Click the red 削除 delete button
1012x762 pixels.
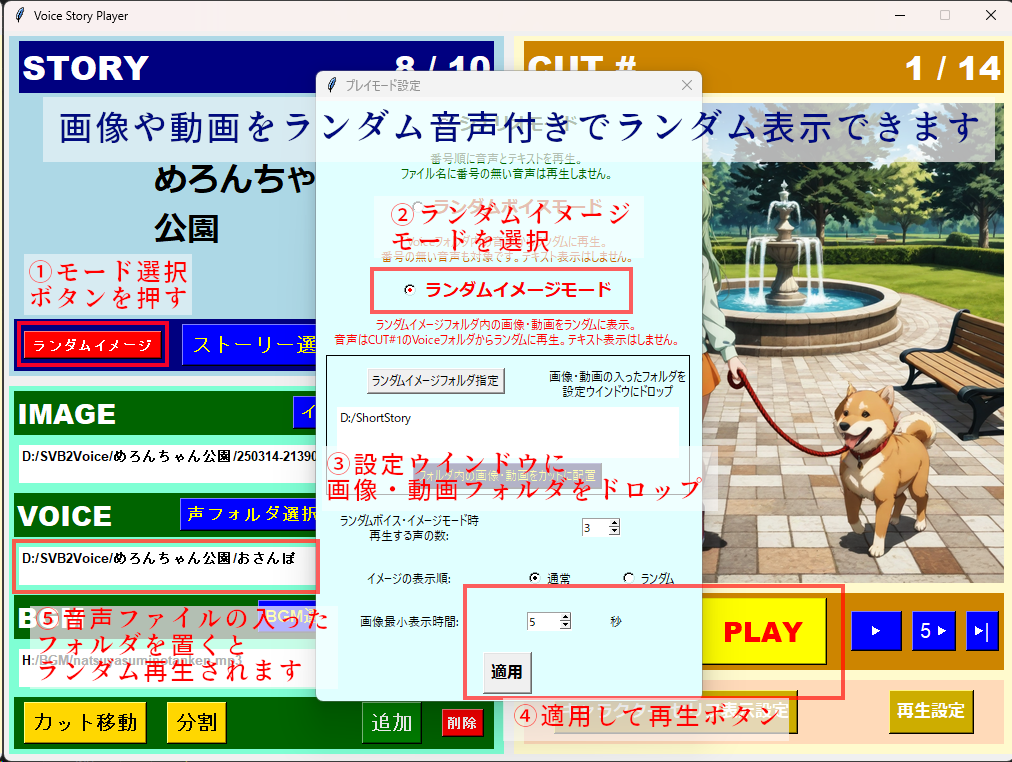pos(462,723)
